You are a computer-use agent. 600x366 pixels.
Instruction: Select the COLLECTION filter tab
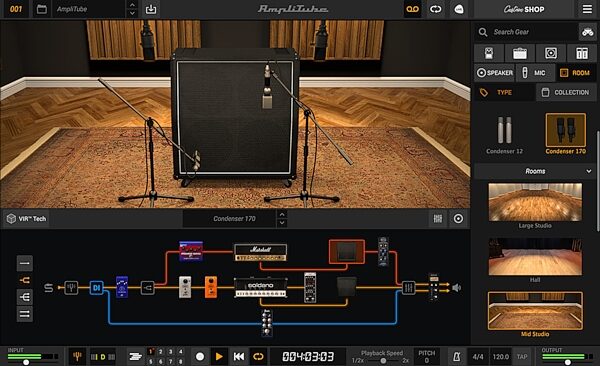tap(566, 93)
